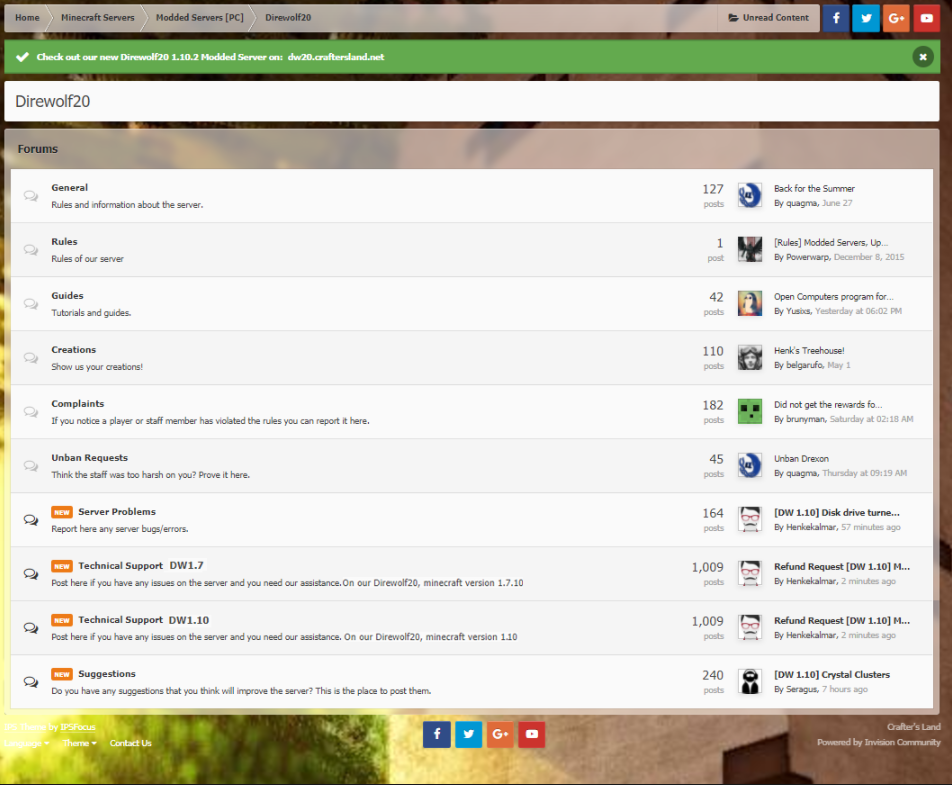Select Direwolf20 breadcrumb
The height and width of the screenshot is (785, 952).
(288, 18)
